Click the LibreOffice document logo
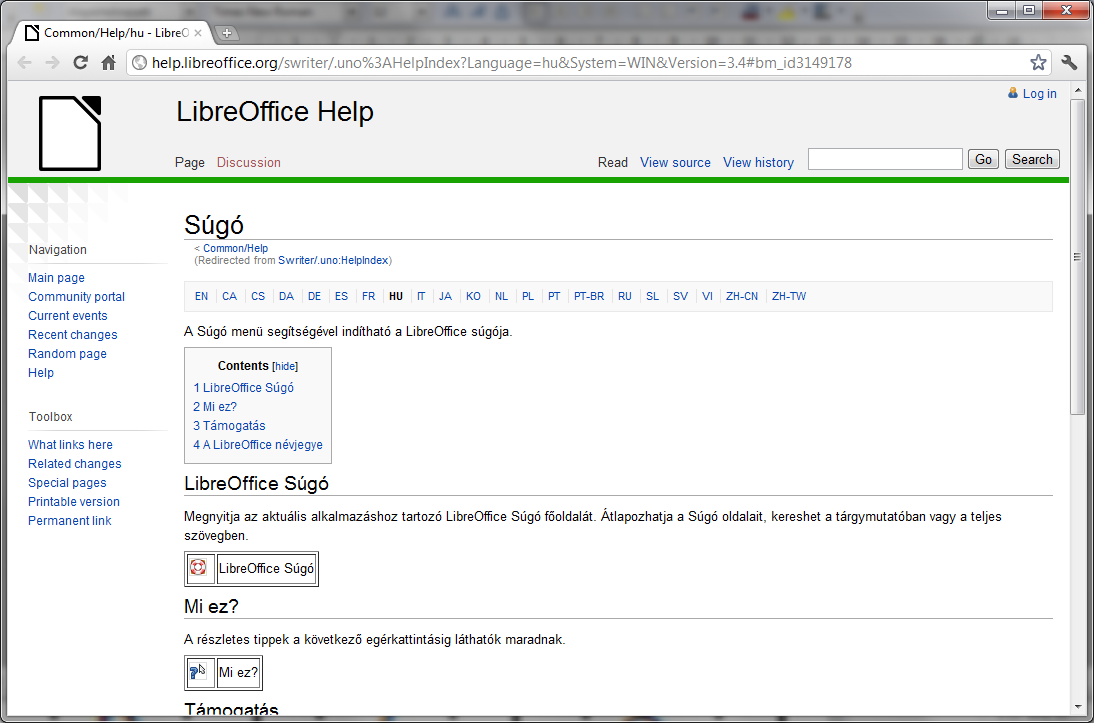This screenshot has width=1094, height=723. 70,133
